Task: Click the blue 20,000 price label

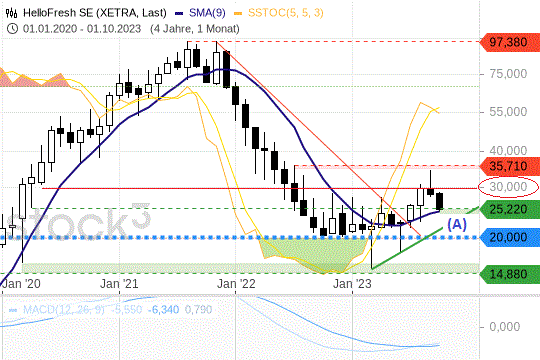Action: tap(510, 237)
